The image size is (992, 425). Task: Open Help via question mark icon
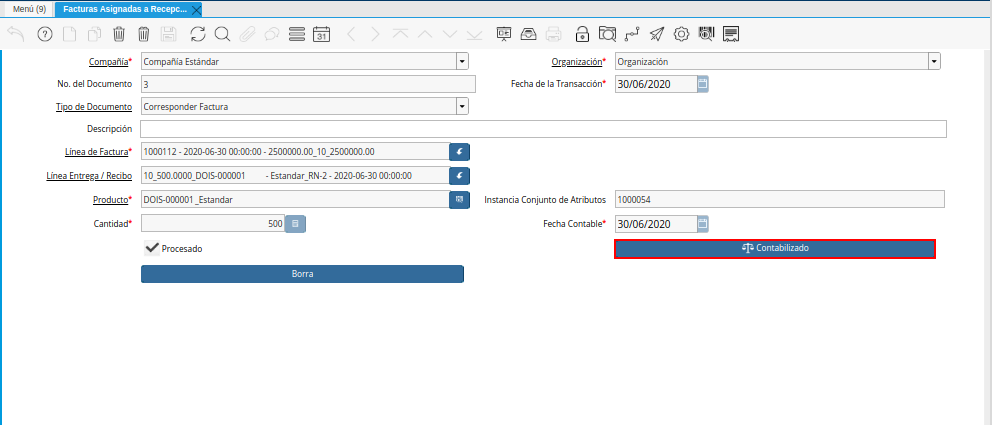(44, 34)
